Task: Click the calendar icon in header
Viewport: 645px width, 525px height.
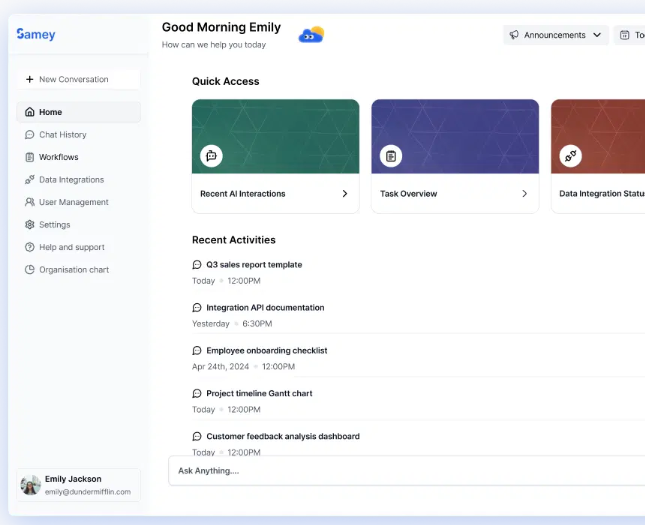Action: click(624, 35)
